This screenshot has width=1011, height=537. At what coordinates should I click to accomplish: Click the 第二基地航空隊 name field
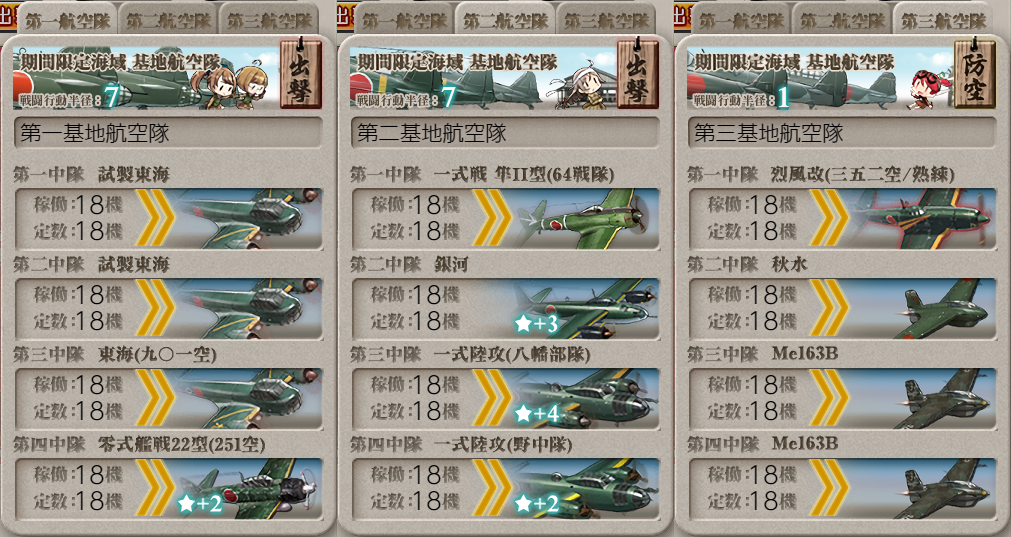pyautogui.click(x=505, y=133)
